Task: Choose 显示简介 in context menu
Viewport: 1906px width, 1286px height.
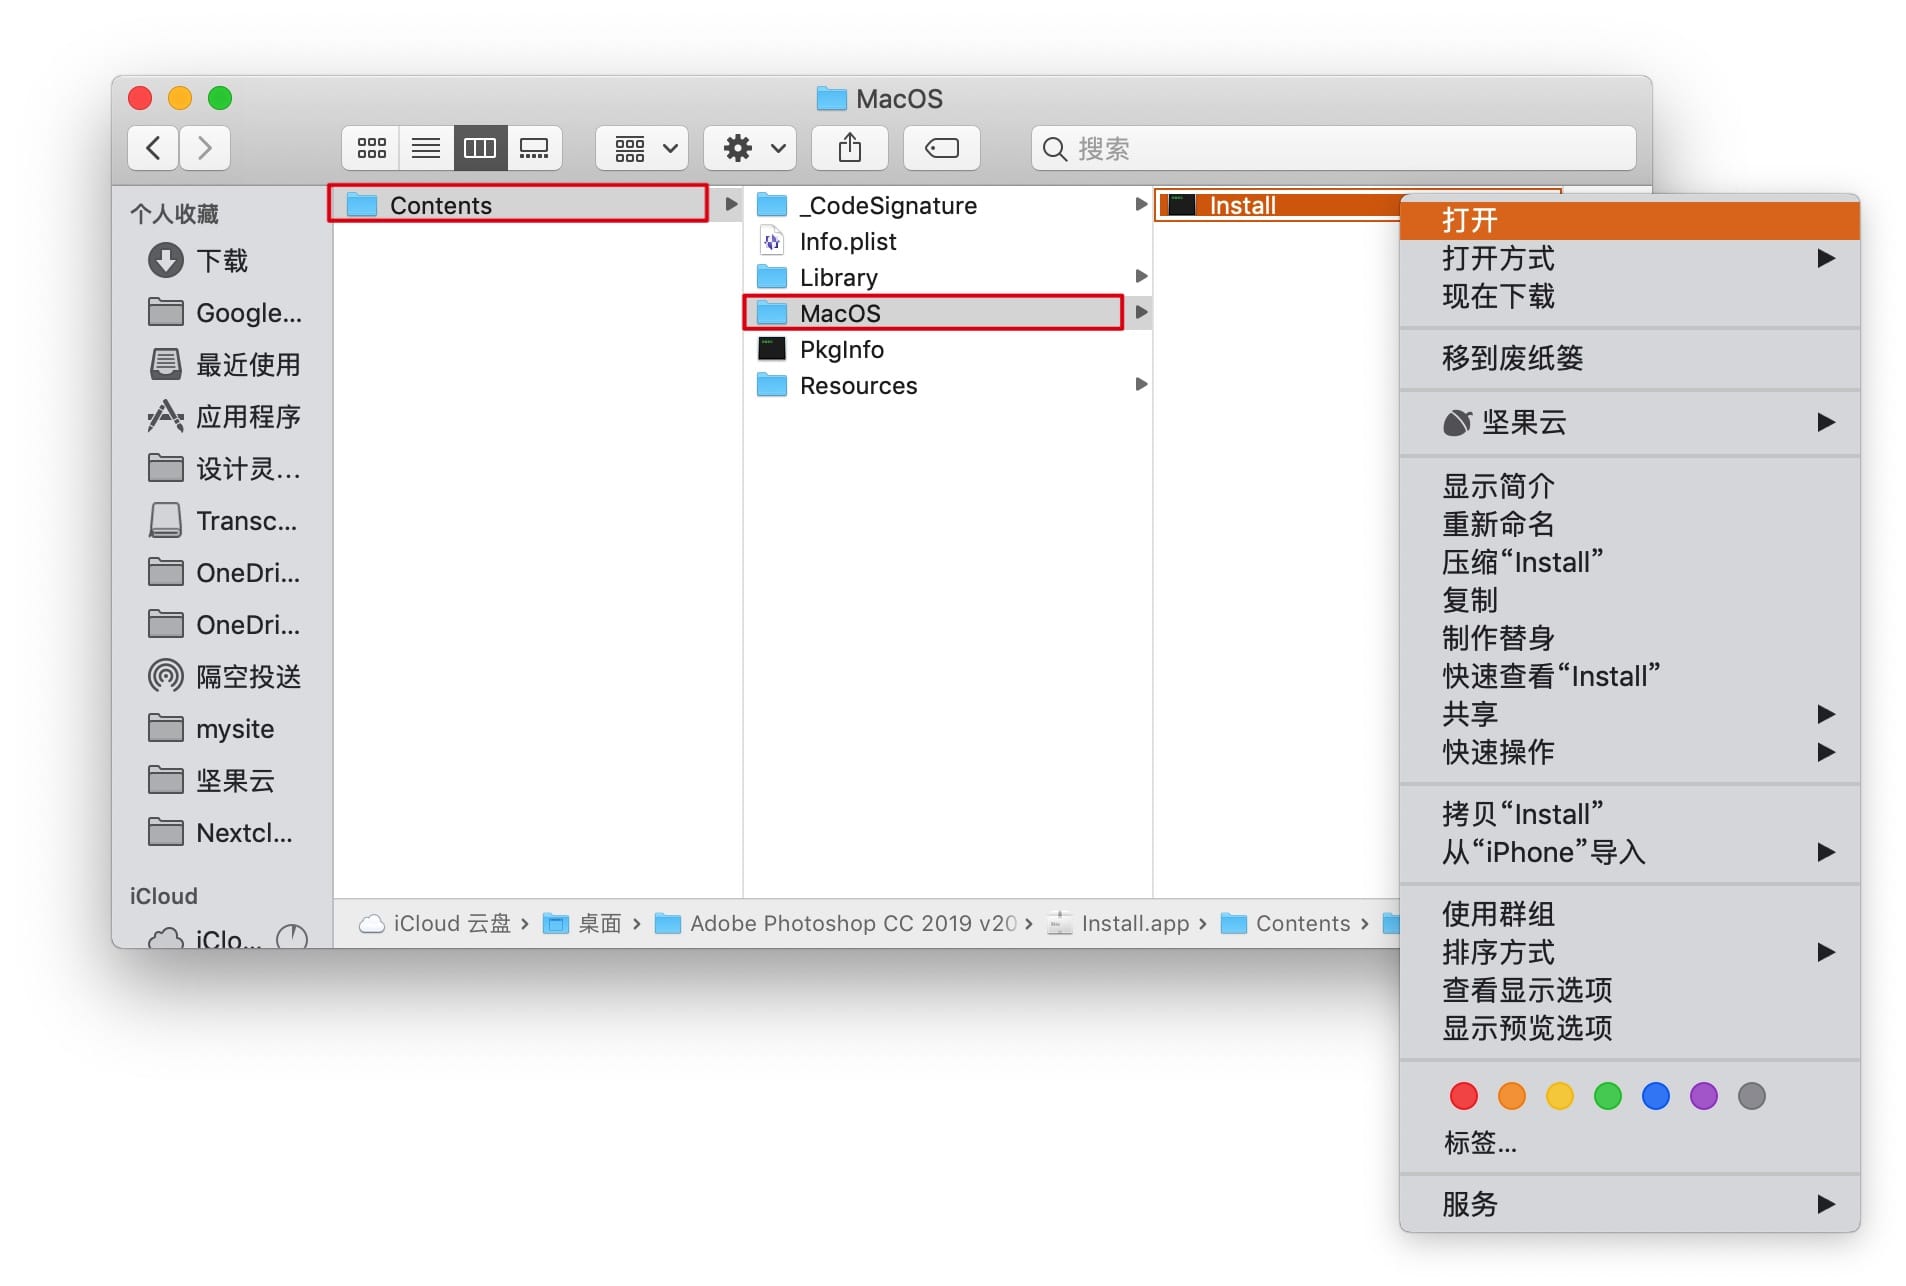Action: tap(1498, 487)
